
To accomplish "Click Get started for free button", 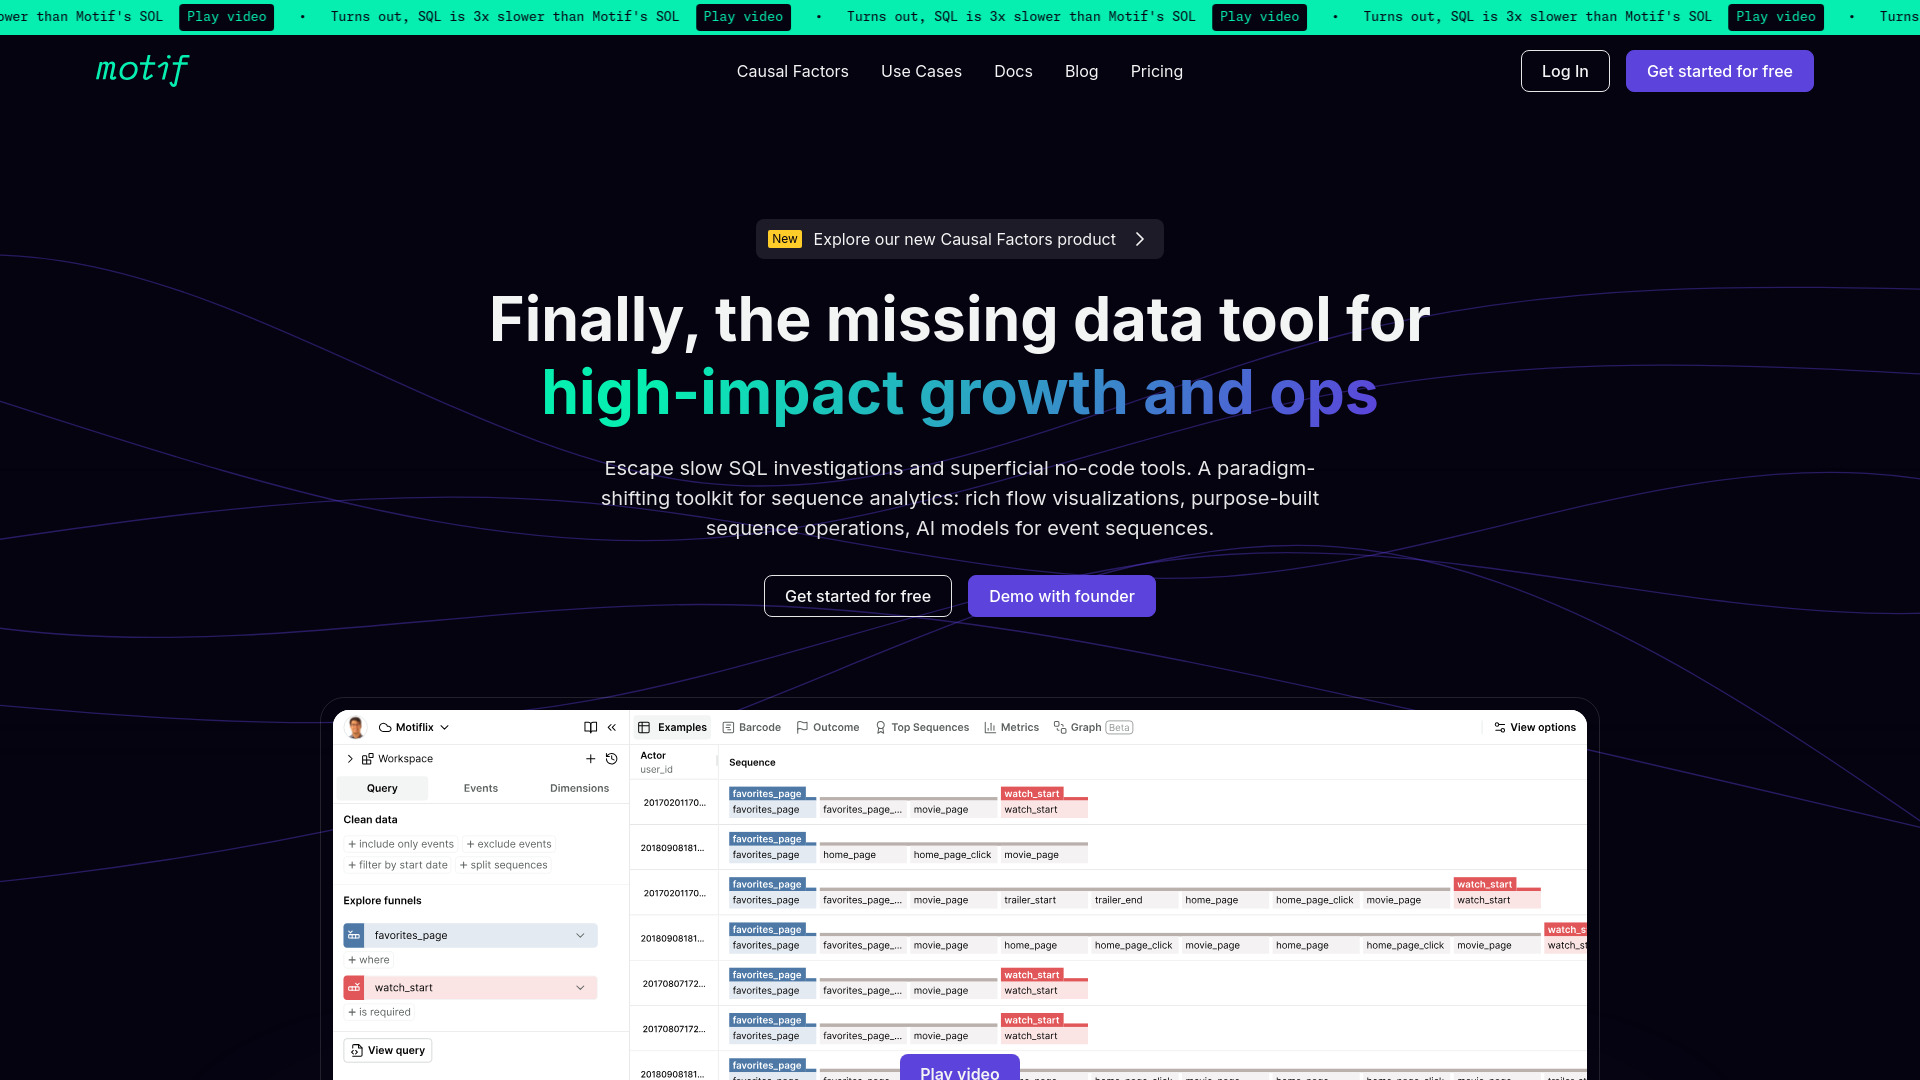I will point(1721,71).
